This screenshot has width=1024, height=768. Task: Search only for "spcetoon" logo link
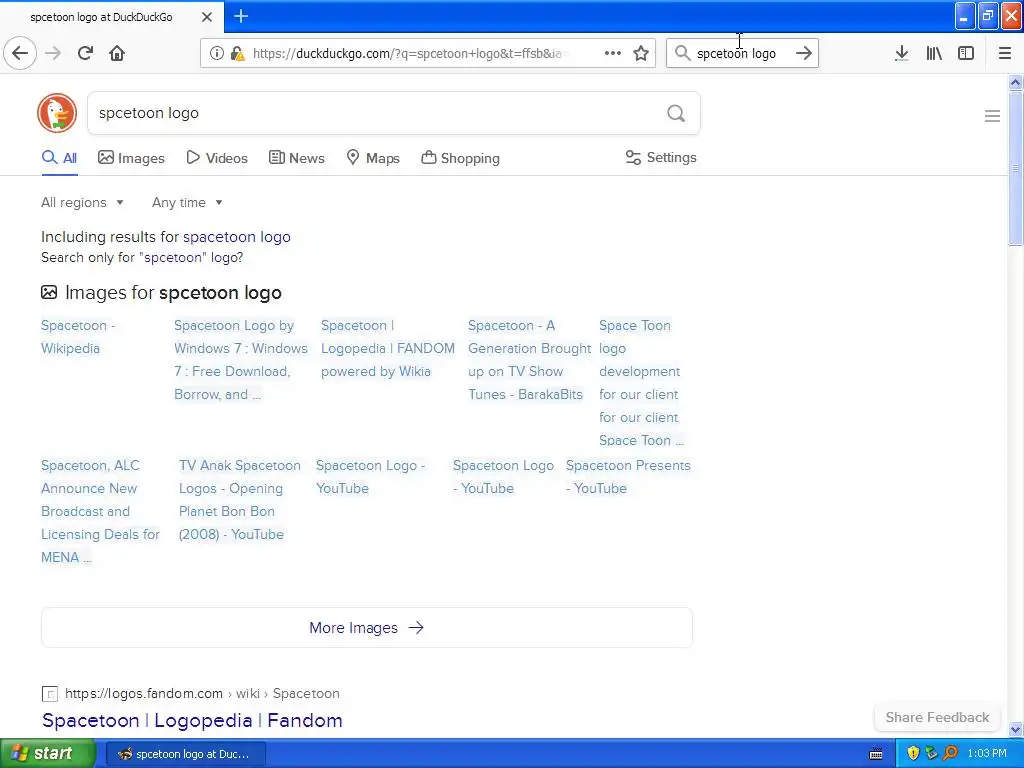142,257
